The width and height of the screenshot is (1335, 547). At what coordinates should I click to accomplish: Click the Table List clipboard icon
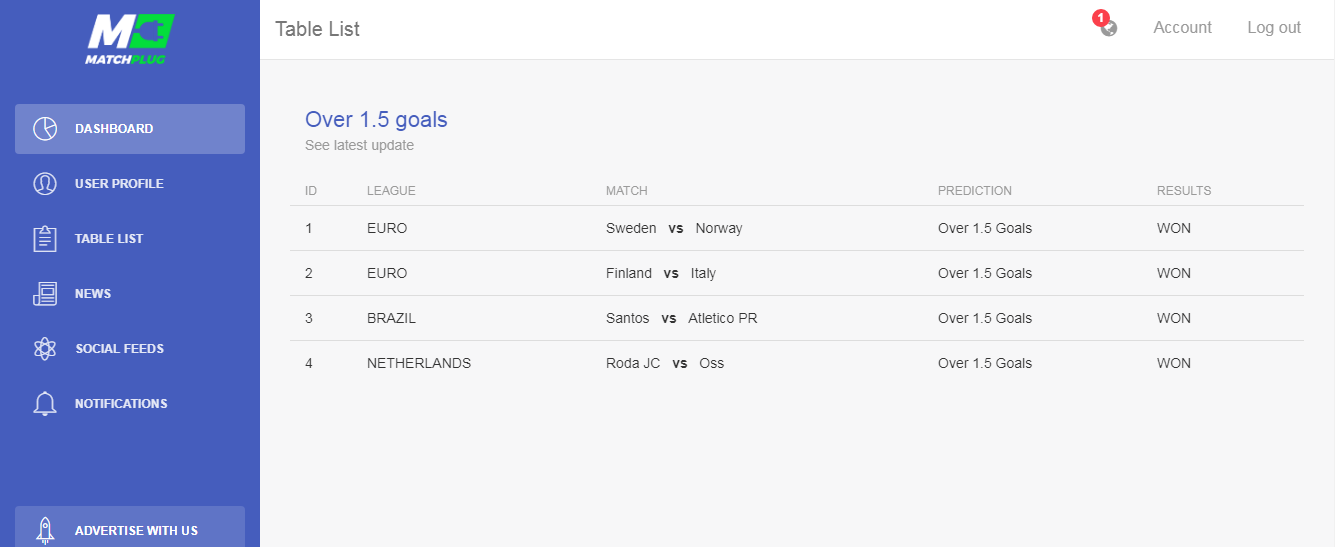point(45,239)
